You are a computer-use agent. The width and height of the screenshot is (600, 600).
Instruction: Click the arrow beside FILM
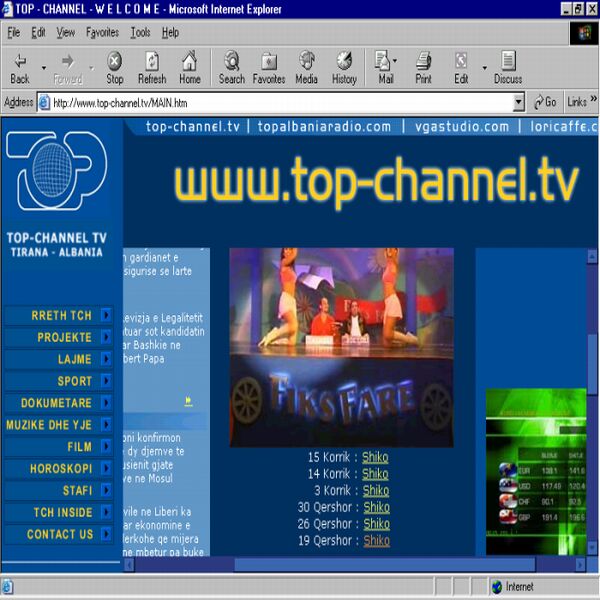(x=106, y=446)
